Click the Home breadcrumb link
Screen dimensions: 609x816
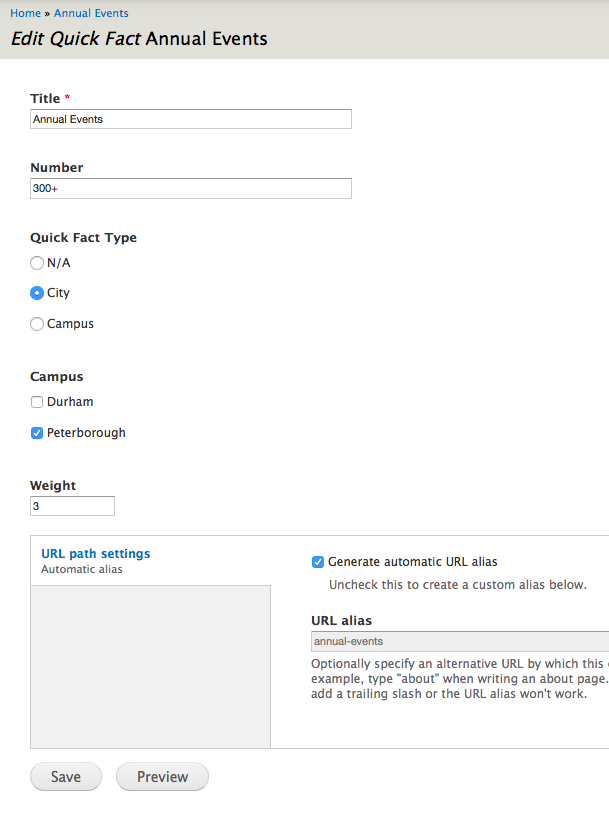click(25, 14)
